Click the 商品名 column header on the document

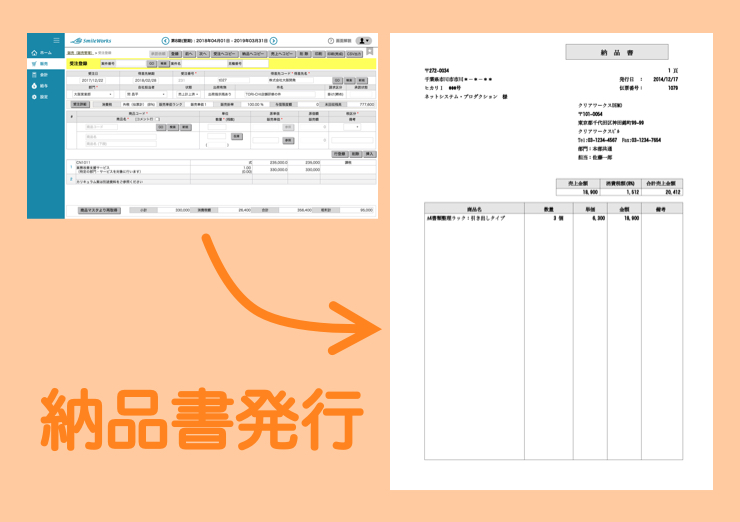point(474,209)
